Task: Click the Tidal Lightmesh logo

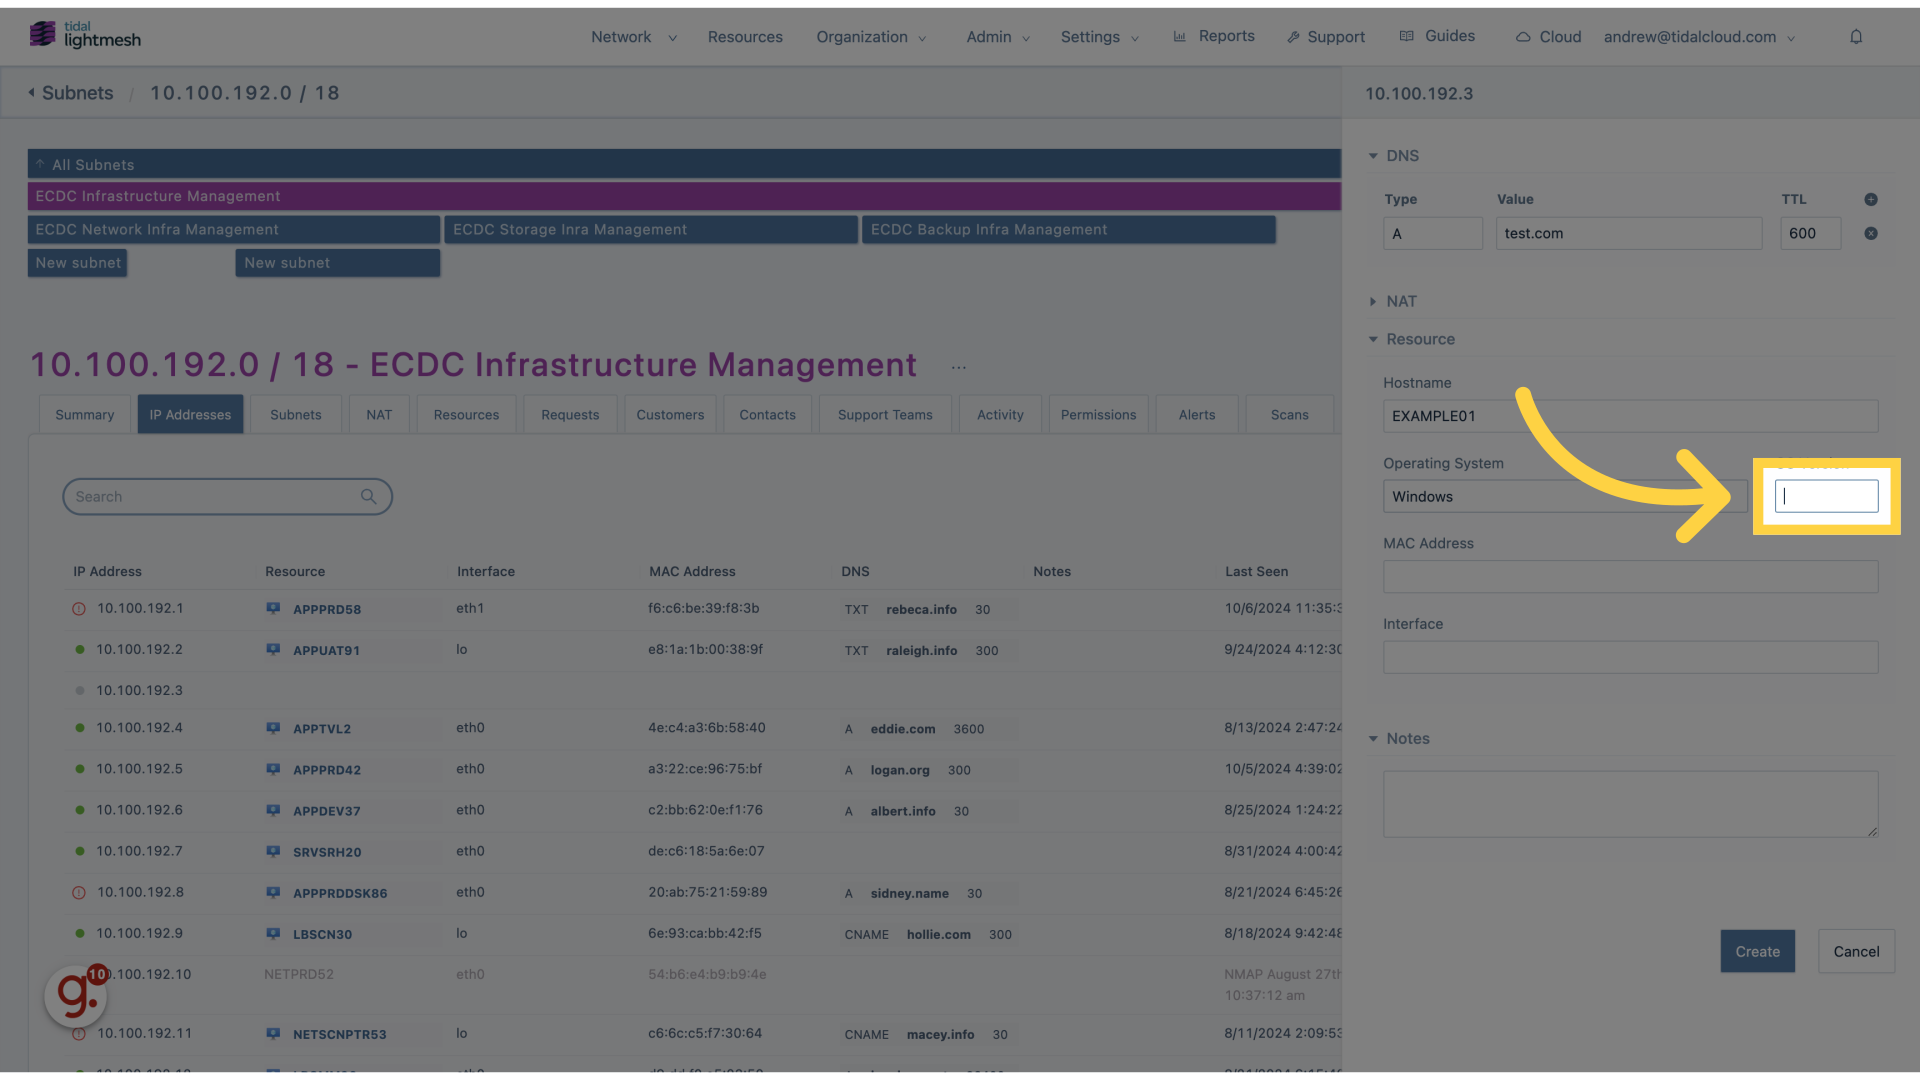Action: point(85,35)
